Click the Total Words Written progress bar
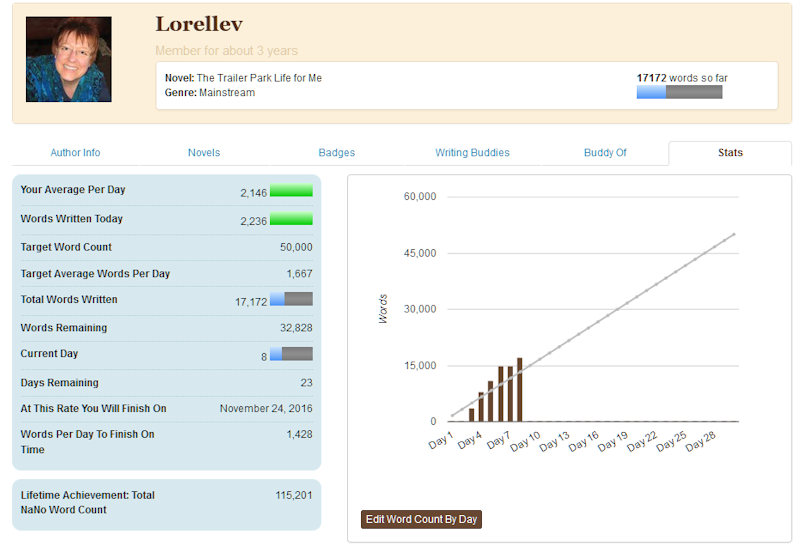 291,299
